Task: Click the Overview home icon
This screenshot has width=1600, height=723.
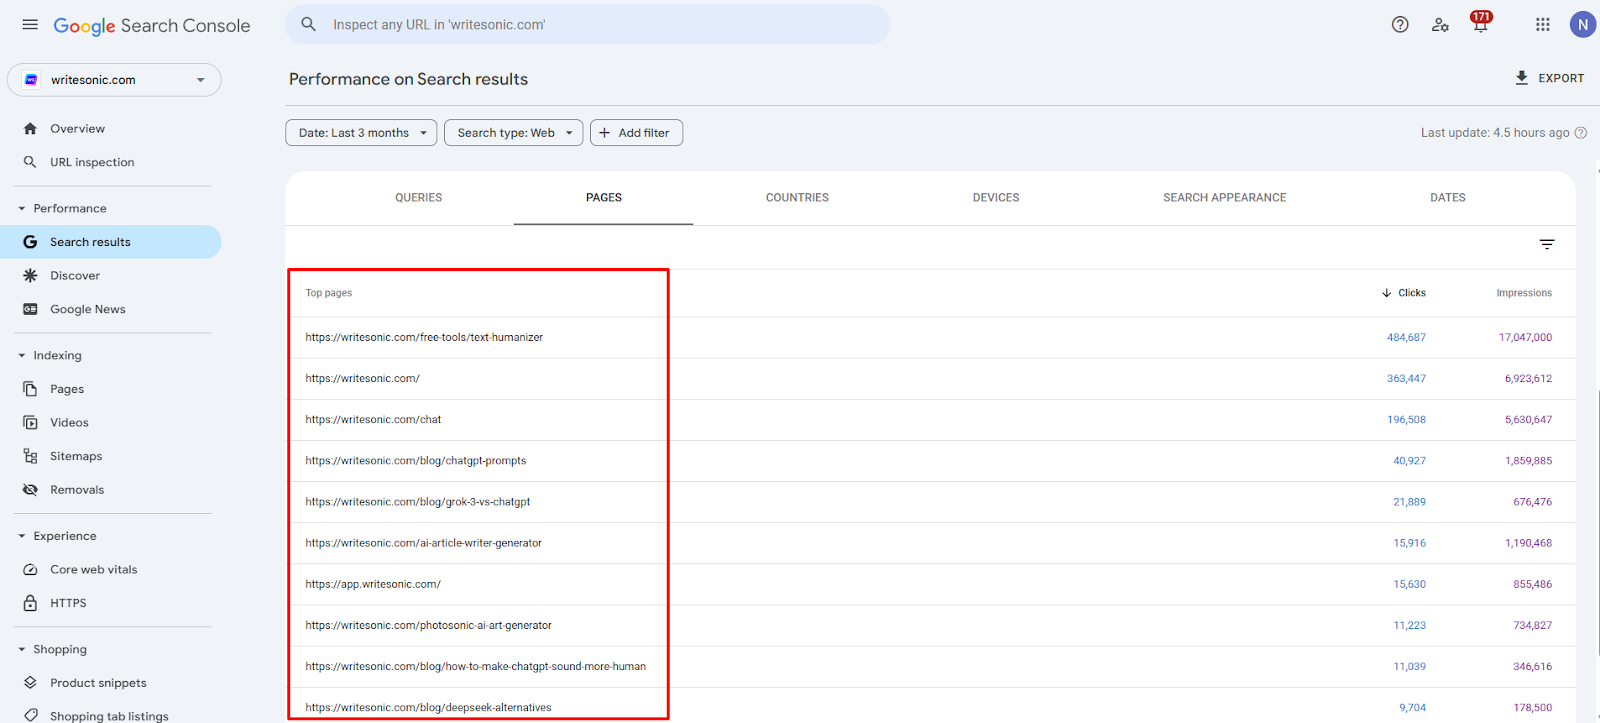Action: [x=30, y=129]
